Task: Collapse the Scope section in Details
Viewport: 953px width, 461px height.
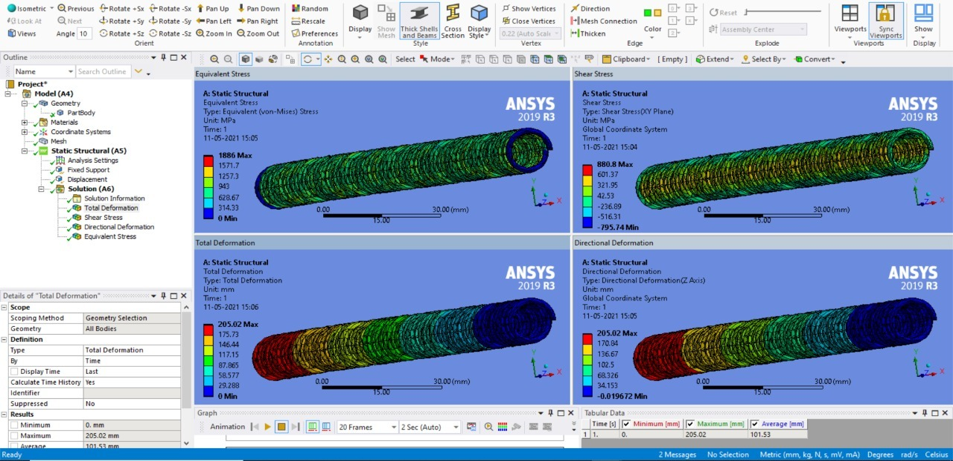Action: [4, 307]
